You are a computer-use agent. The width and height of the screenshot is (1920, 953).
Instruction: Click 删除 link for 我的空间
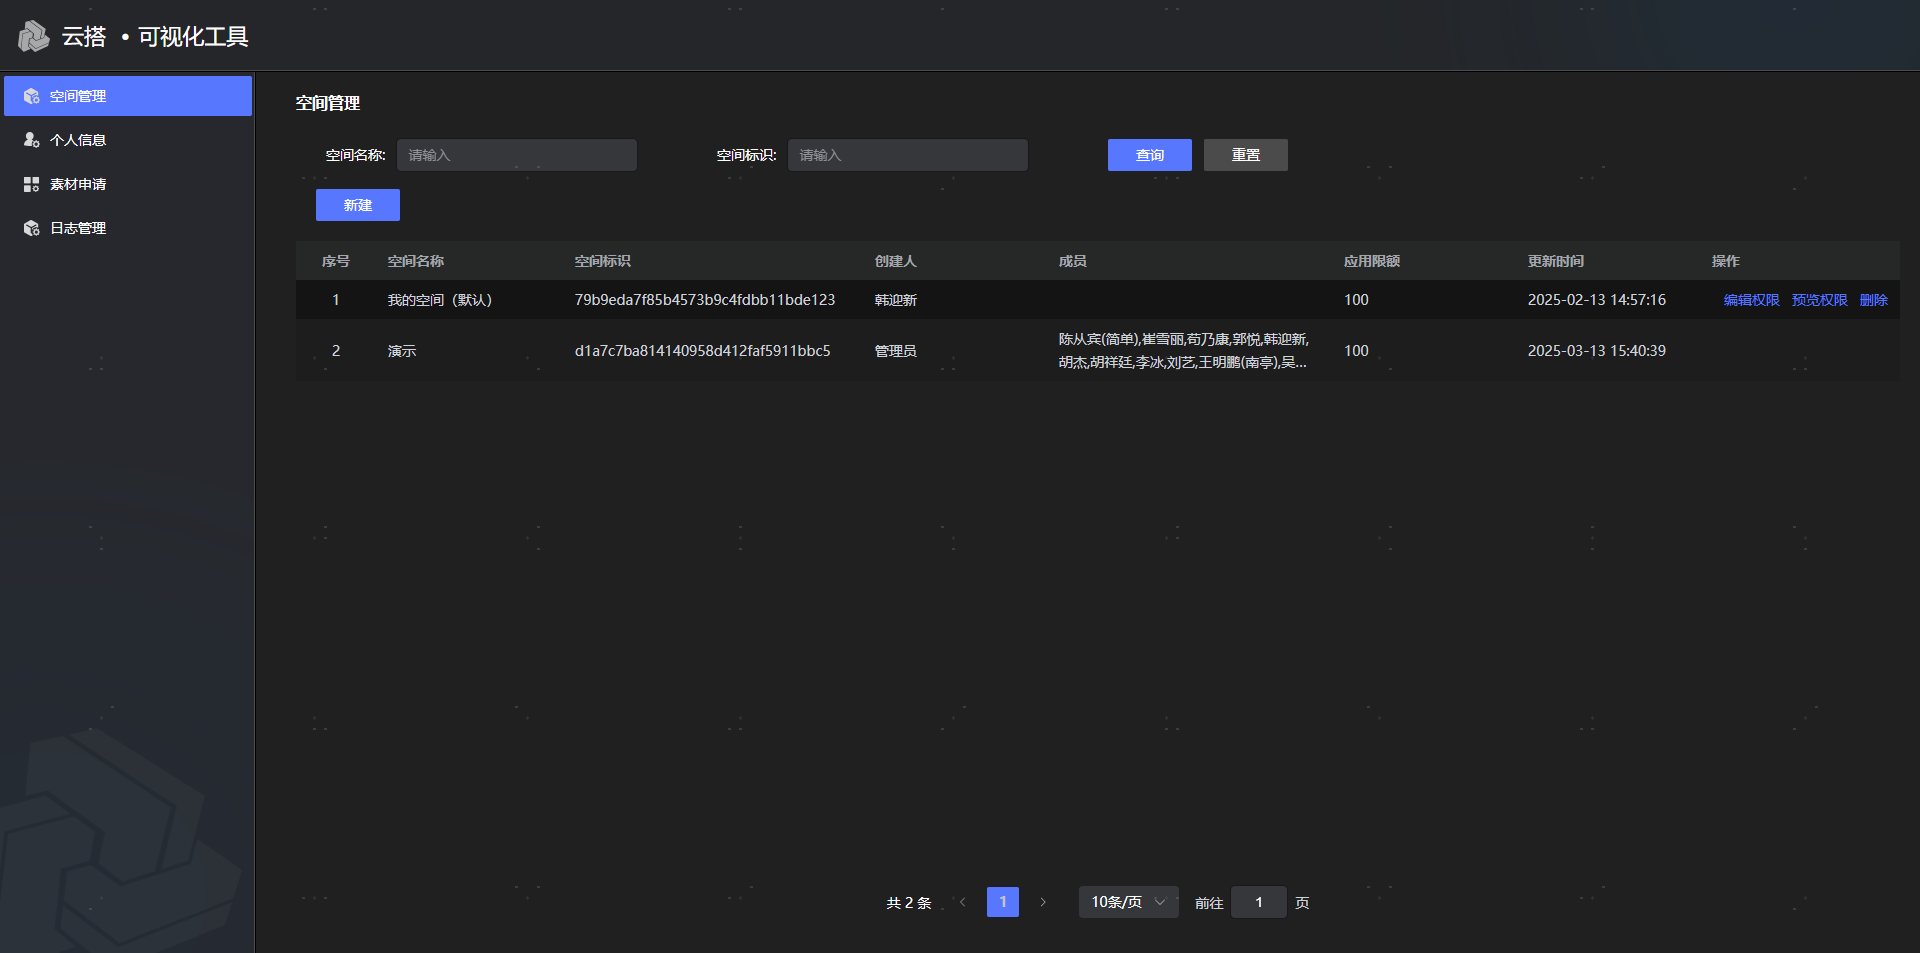click(x=1873, y=300)
